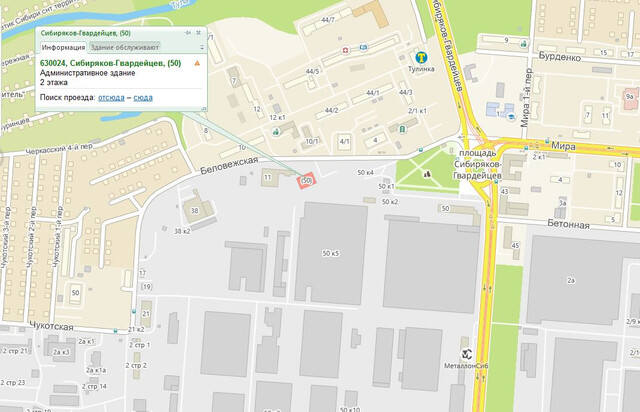Close the Сибиряков-Гвардейцев info popup

[x=199, y=33]
